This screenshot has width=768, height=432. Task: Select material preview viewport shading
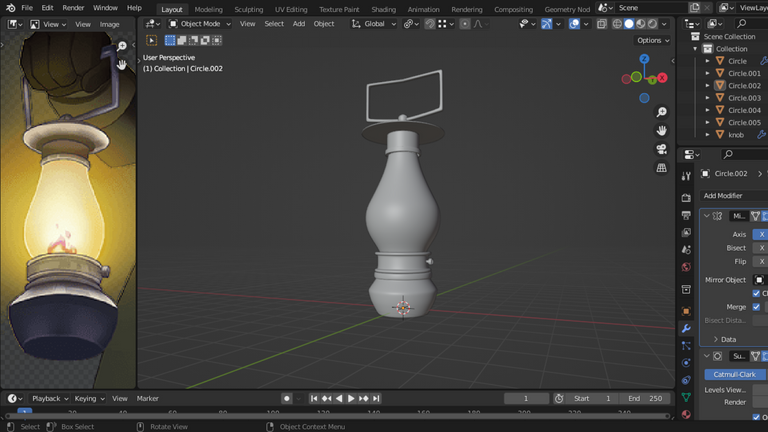point(641,24)
